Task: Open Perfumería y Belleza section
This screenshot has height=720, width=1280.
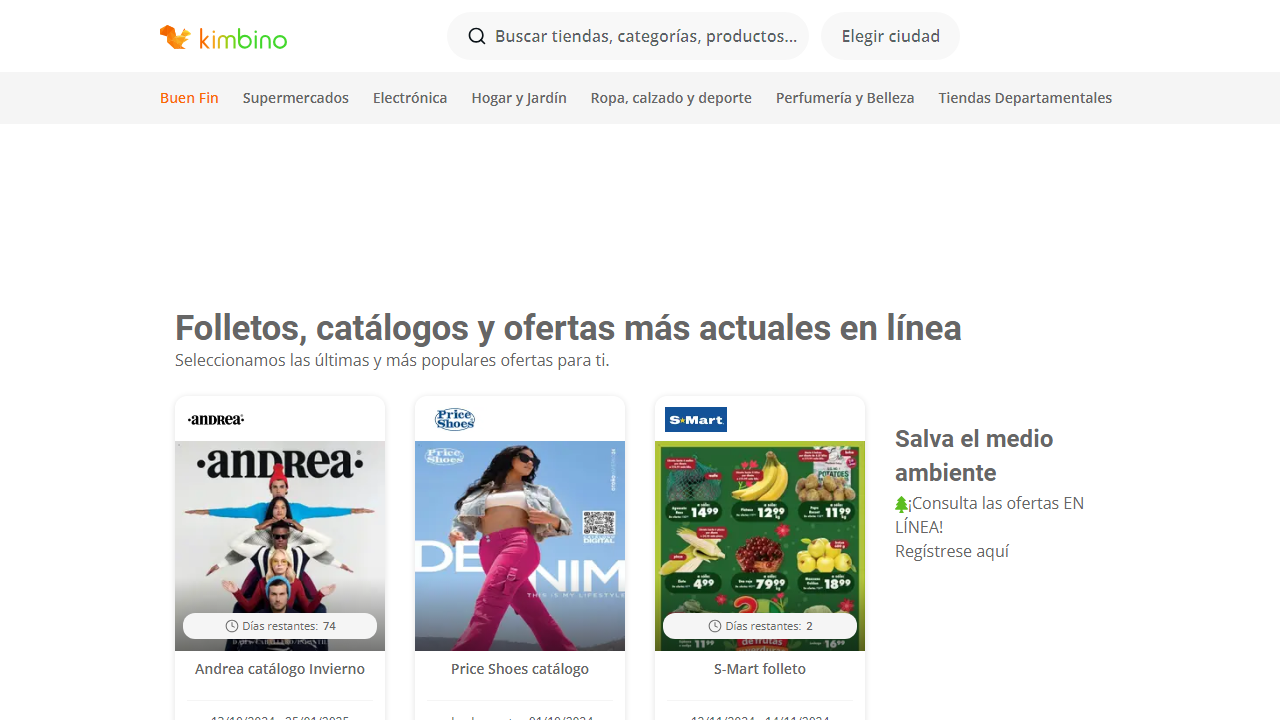Action: 845,97
